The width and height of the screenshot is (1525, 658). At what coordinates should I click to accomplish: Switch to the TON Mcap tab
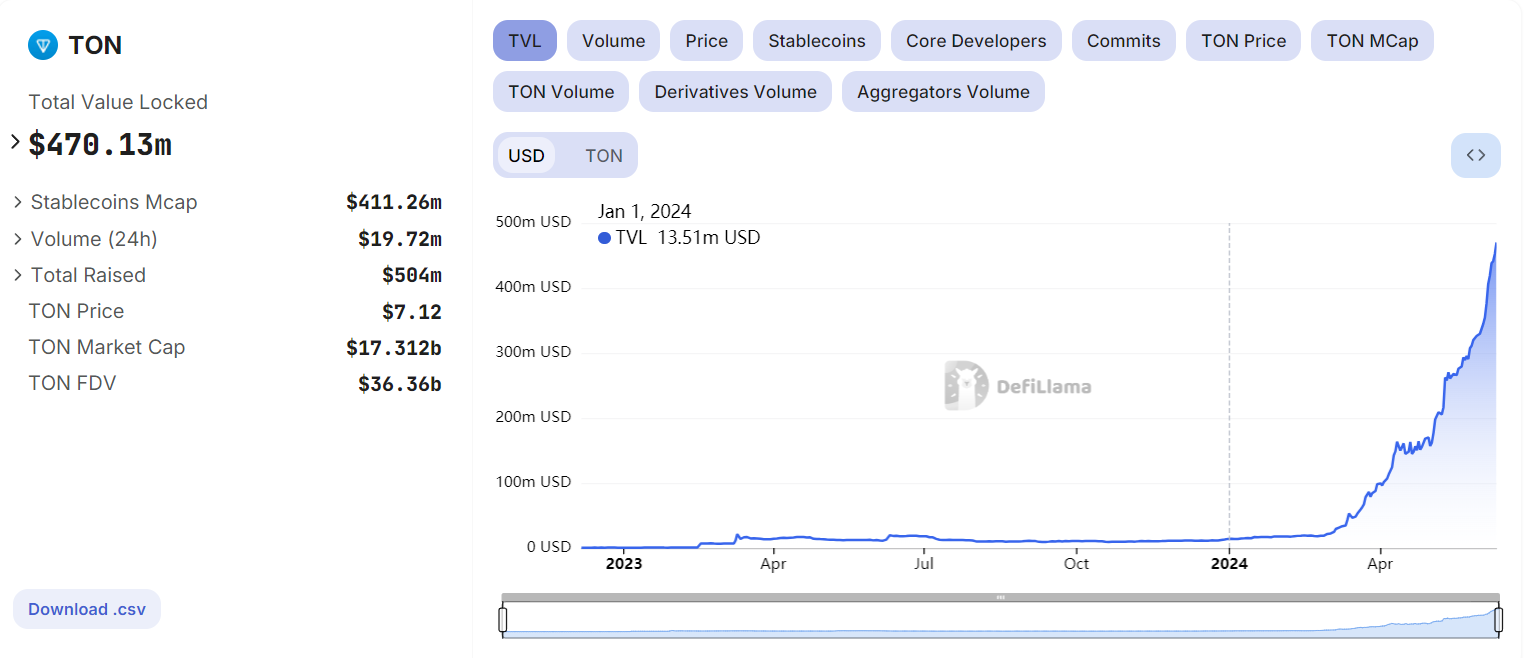(x=1372, y=40)
